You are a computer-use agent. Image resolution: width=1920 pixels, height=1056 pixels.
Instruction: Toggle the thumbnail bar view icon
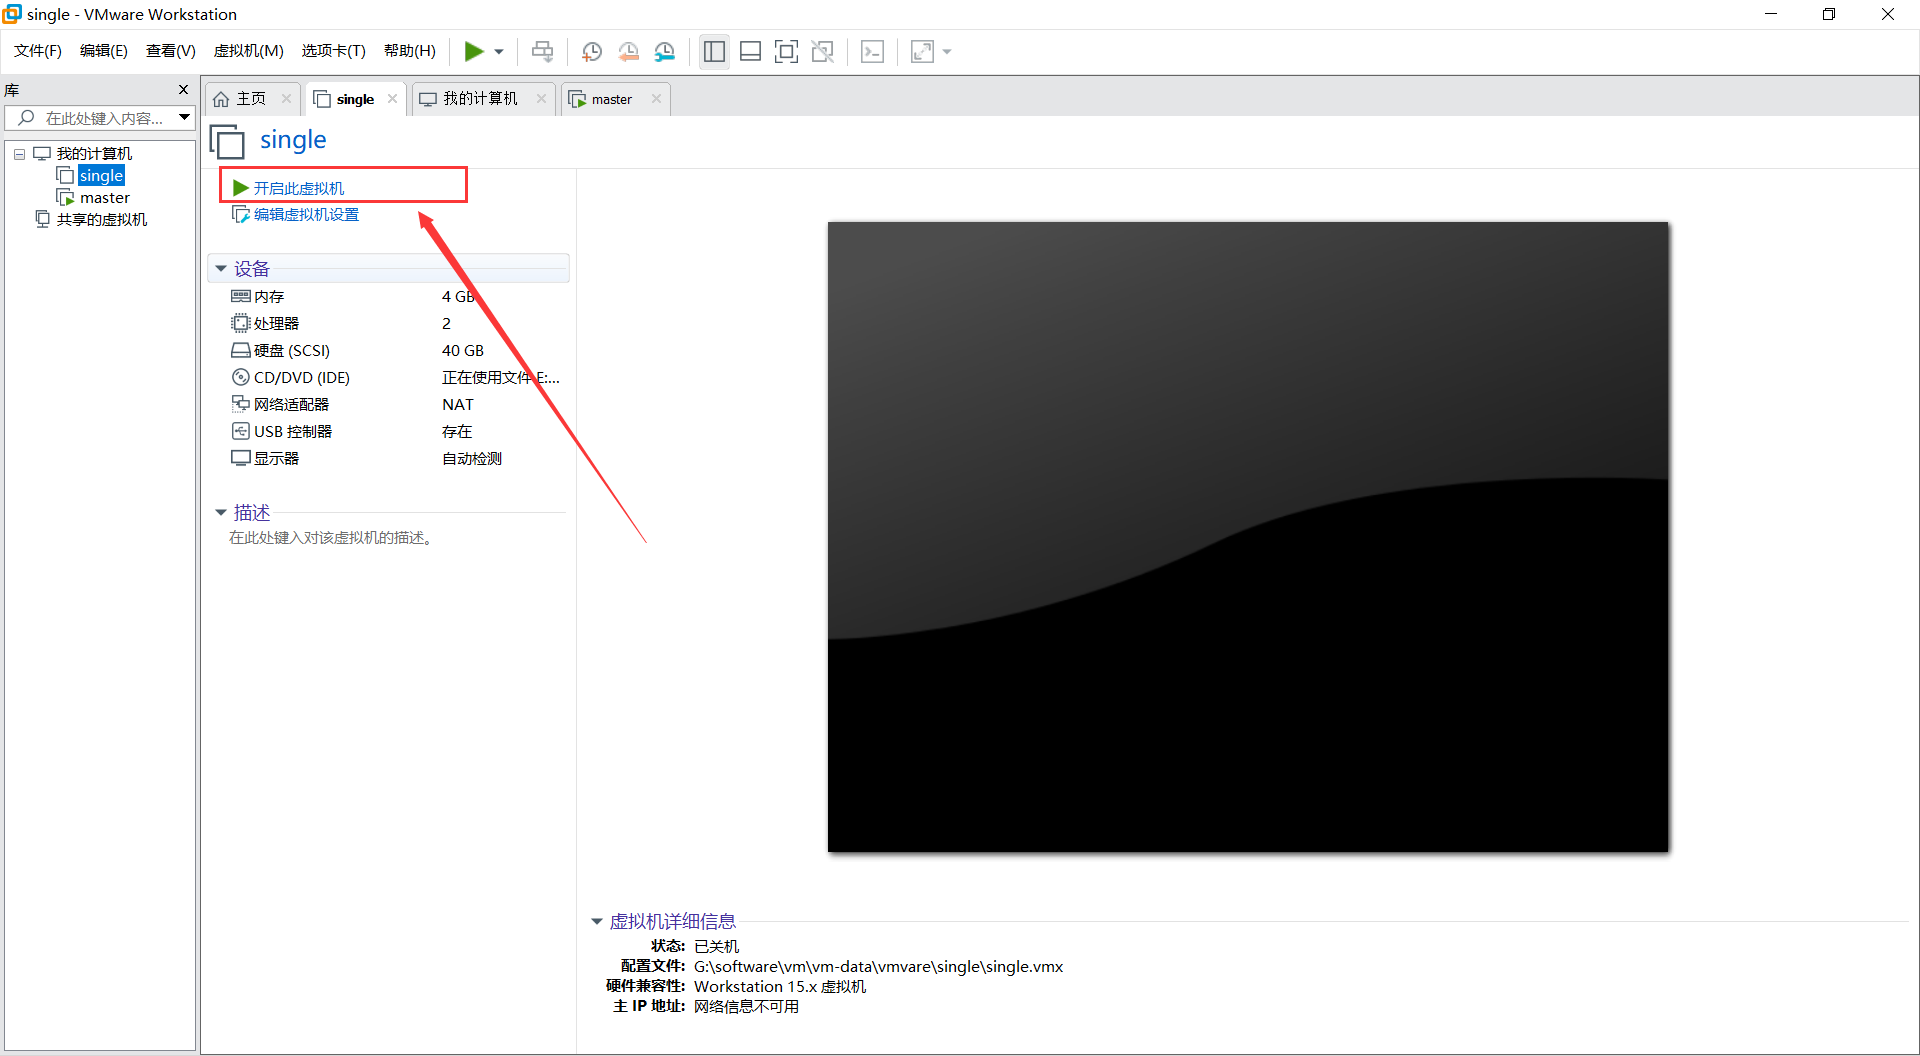coord(750,51)
